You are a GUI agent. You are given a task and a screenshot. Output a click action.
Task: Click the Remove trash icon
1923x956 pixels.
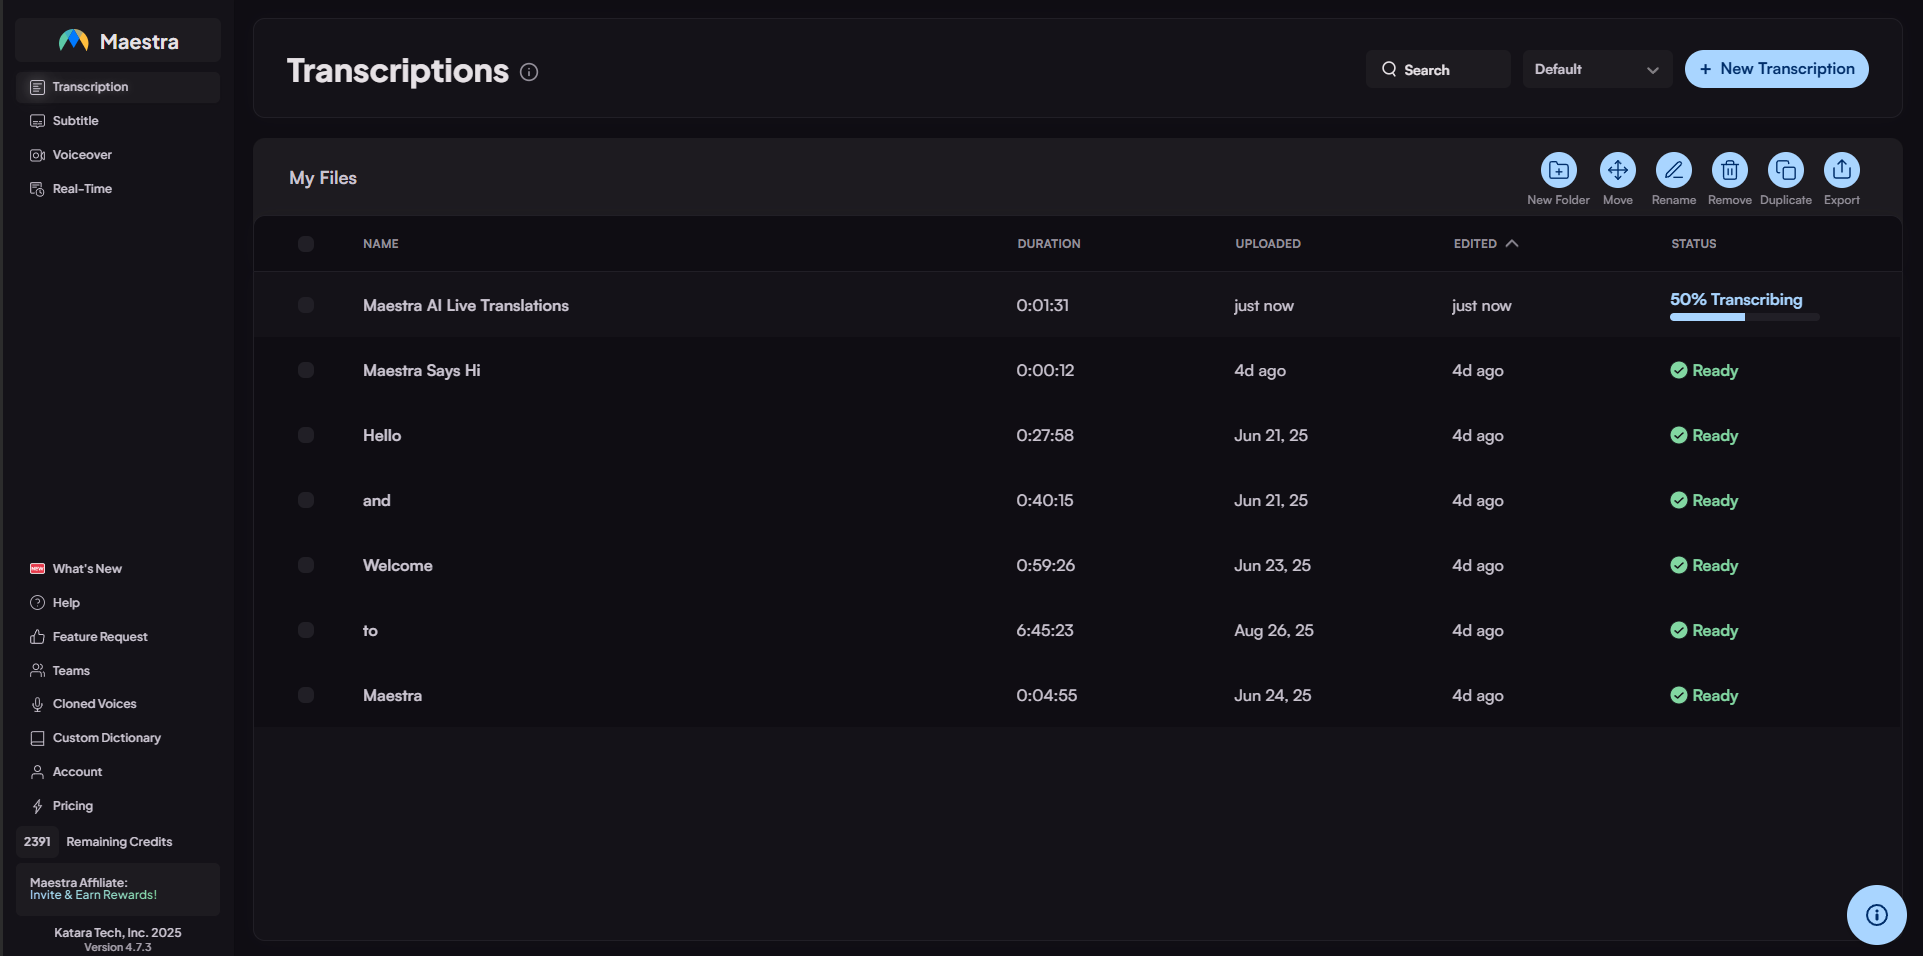(1729, 171)
